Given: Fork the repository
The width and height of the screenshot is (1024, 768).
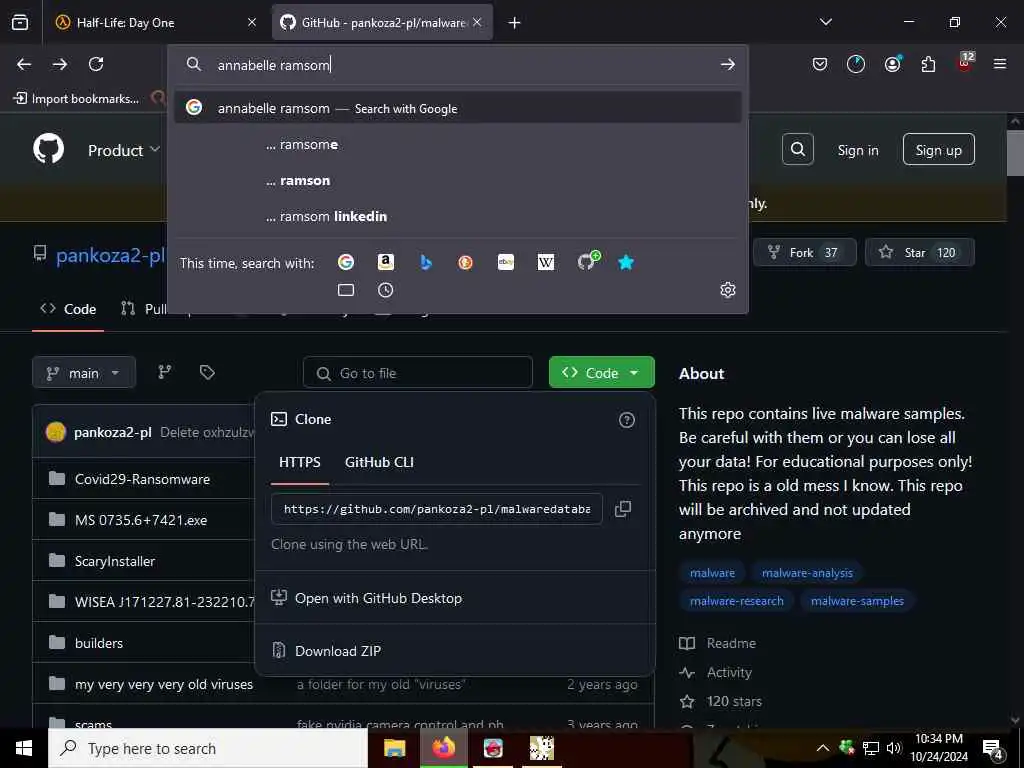Looking at the screenshot, I should click(805, 252).
